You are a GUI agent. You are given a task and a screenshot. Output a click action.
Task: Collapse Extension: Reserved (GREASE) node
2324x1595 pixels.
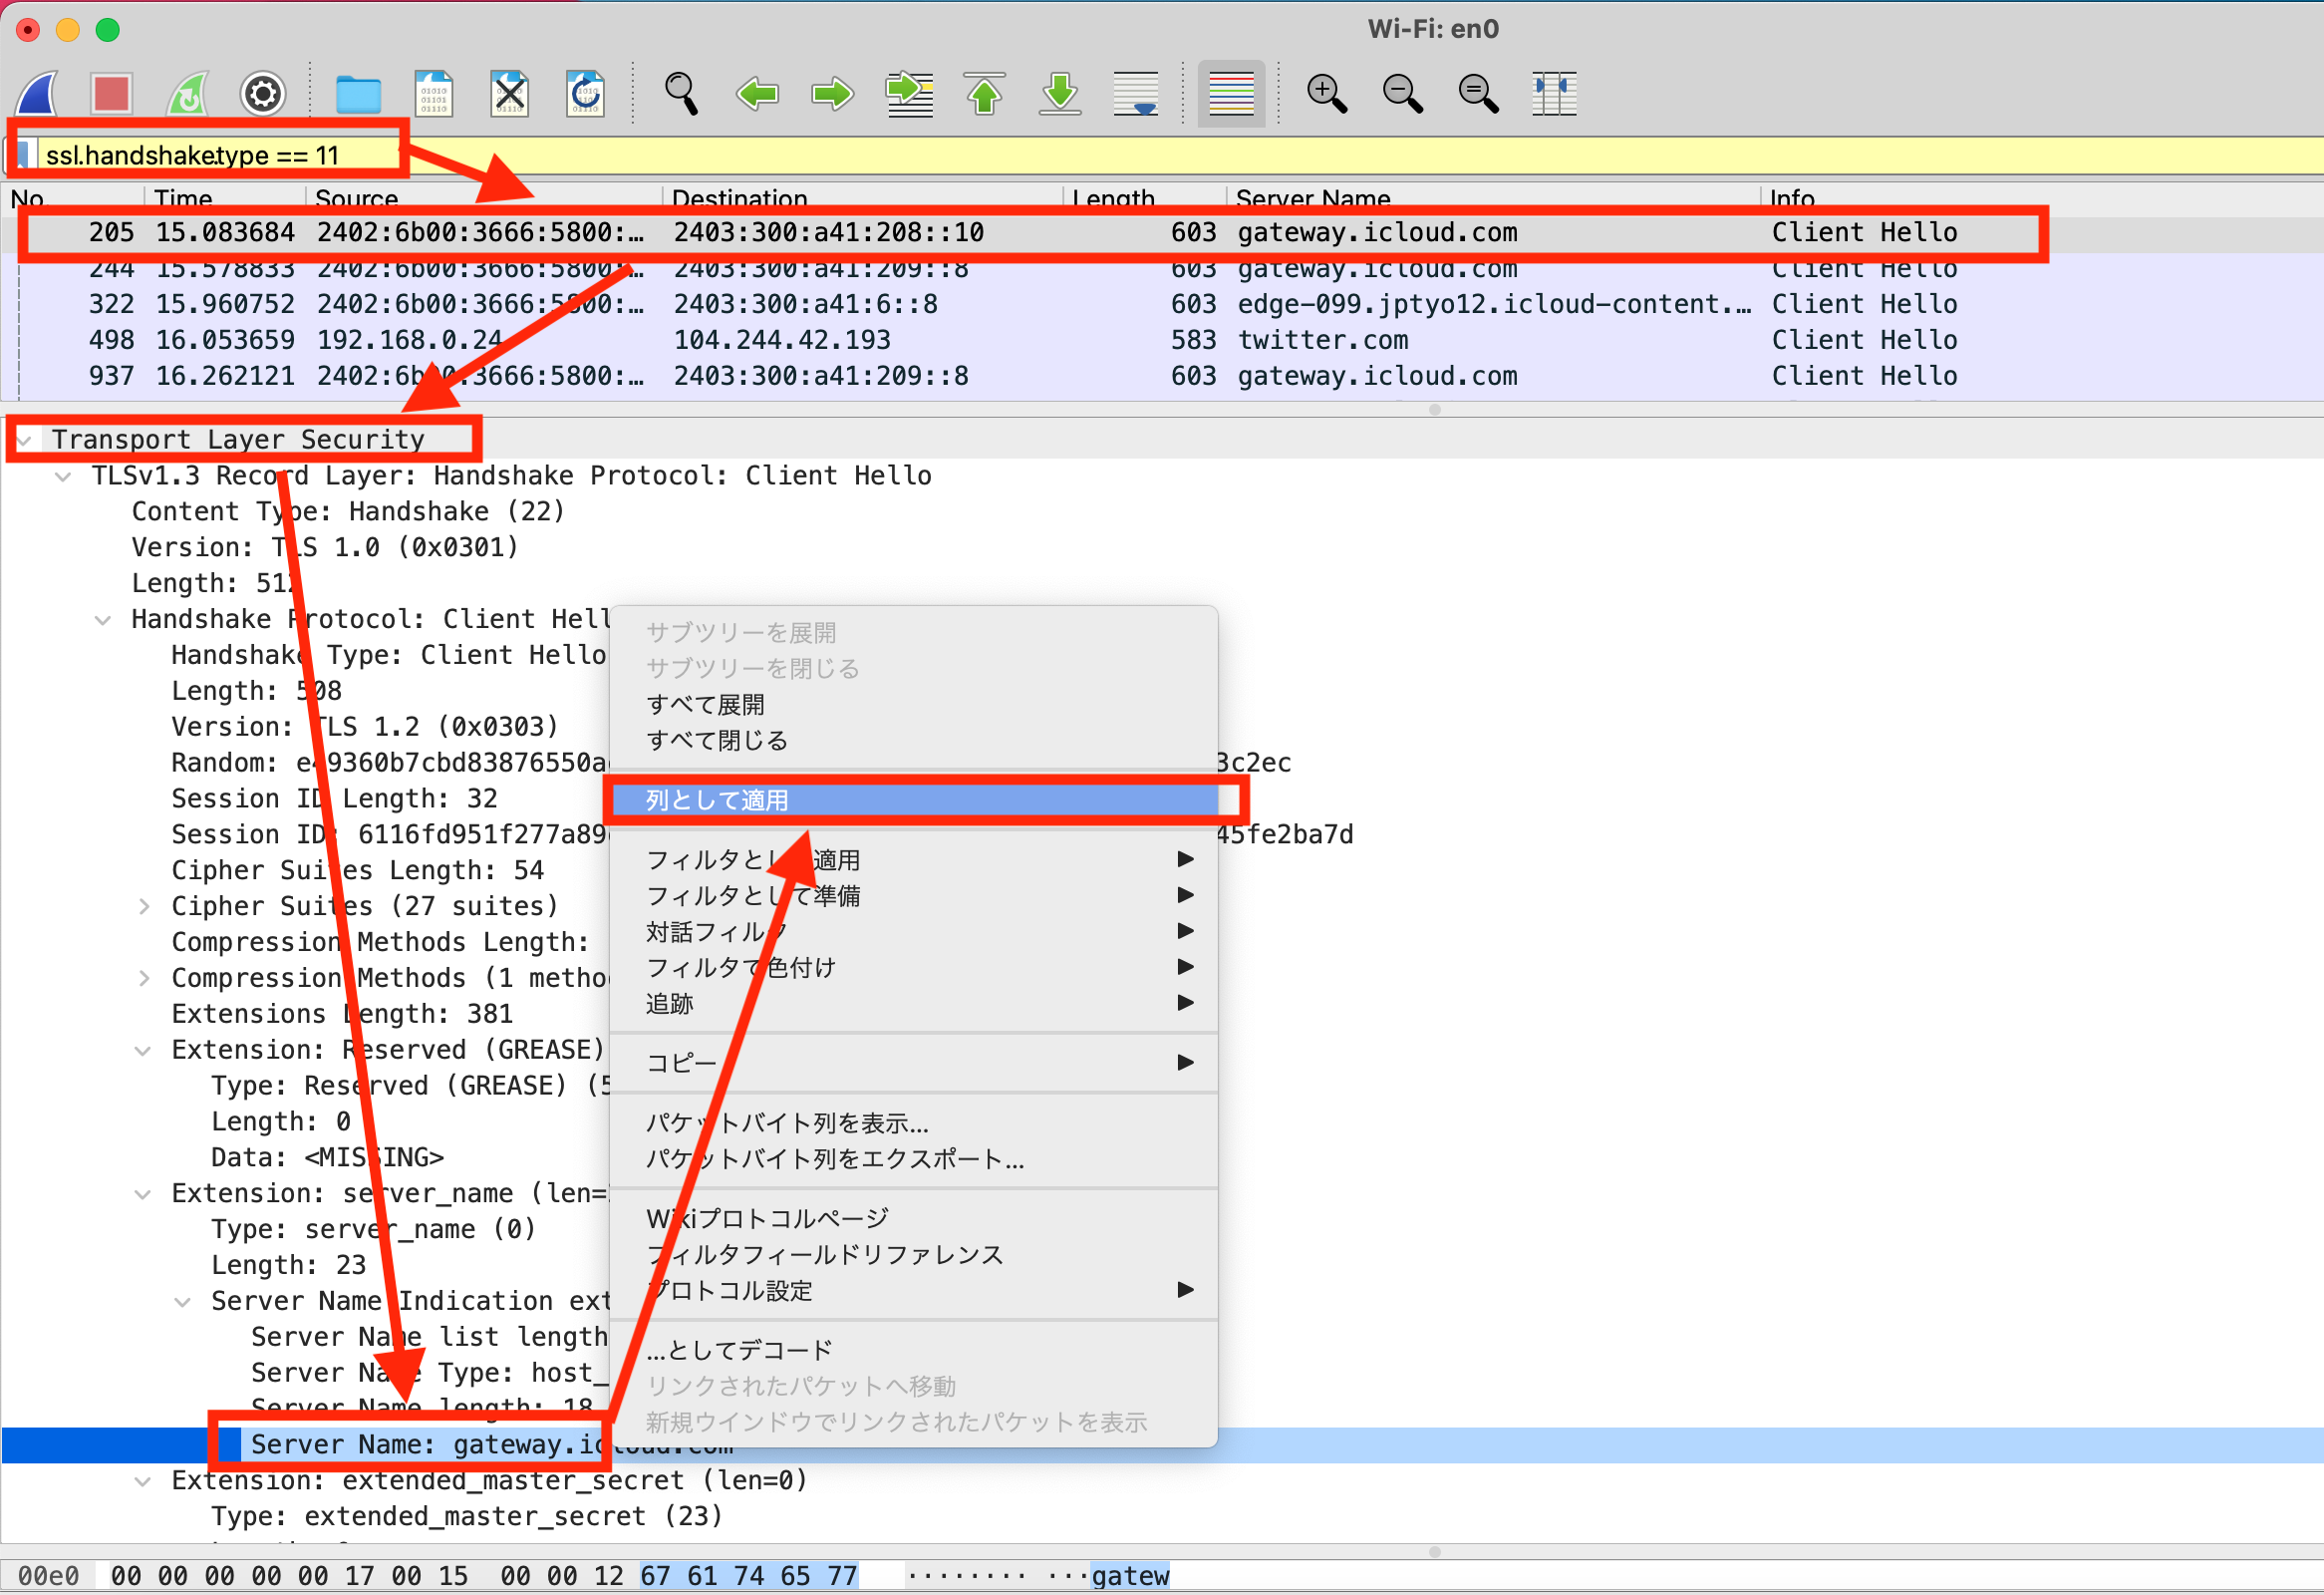(144, 1051)
